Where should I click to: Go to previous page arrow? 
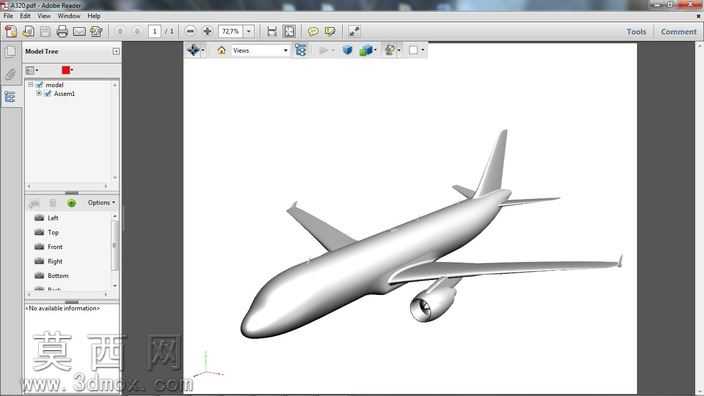[x=120, y=31]
